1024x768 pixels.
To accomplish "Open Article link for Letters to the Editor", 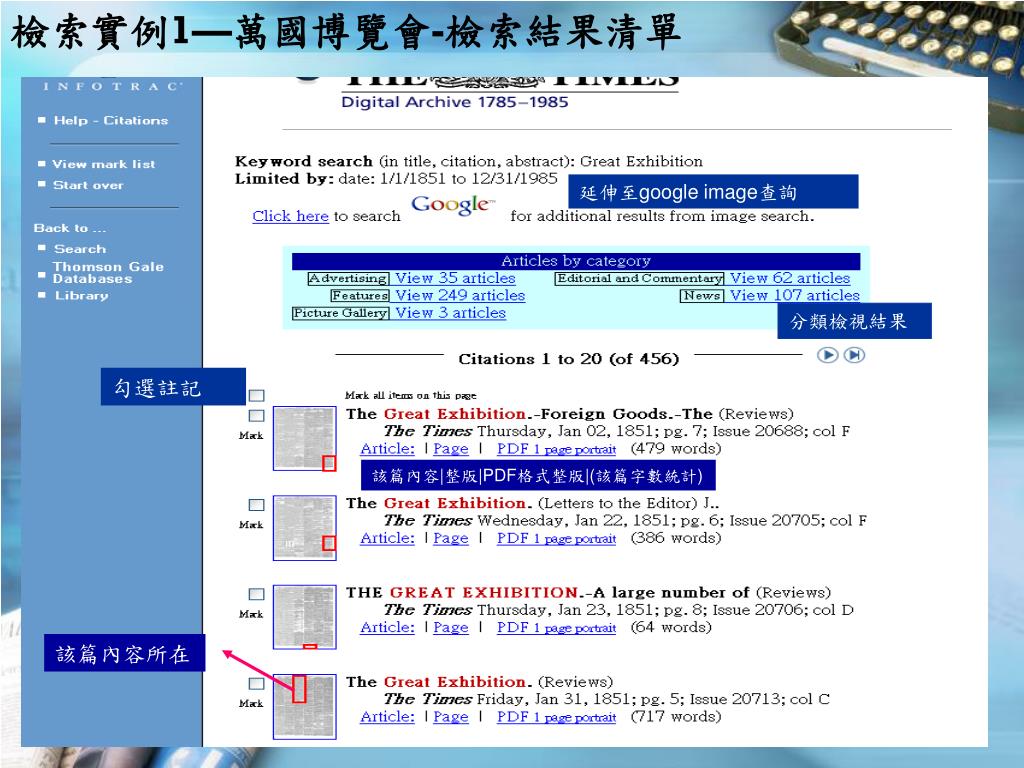I will click(387, 538).
